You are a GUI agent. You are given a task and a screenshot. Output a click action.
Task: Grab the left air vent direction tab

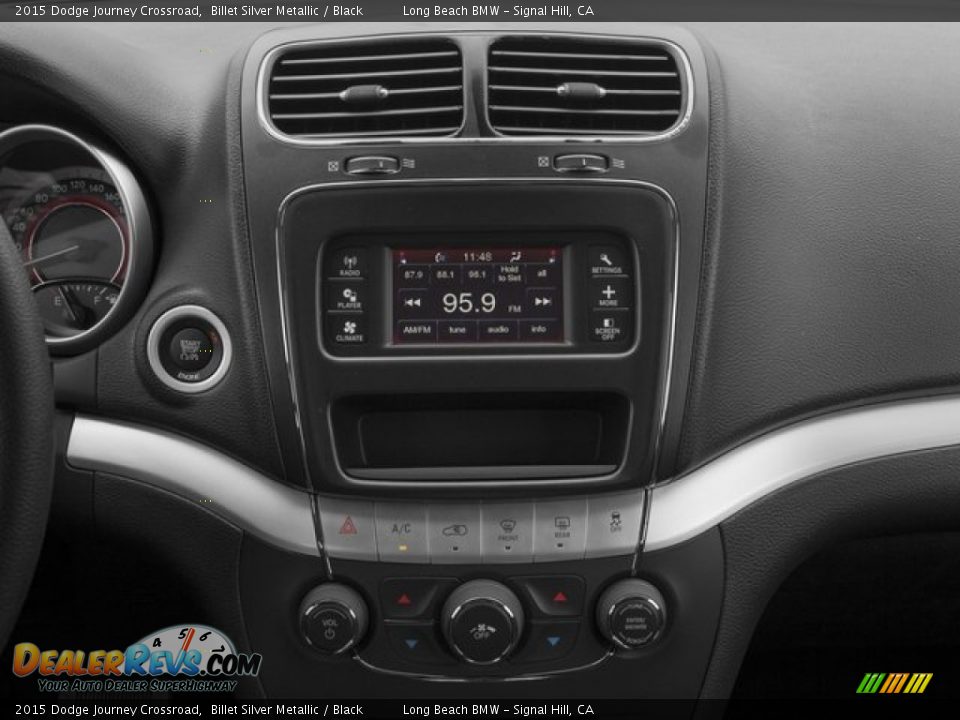364,93
